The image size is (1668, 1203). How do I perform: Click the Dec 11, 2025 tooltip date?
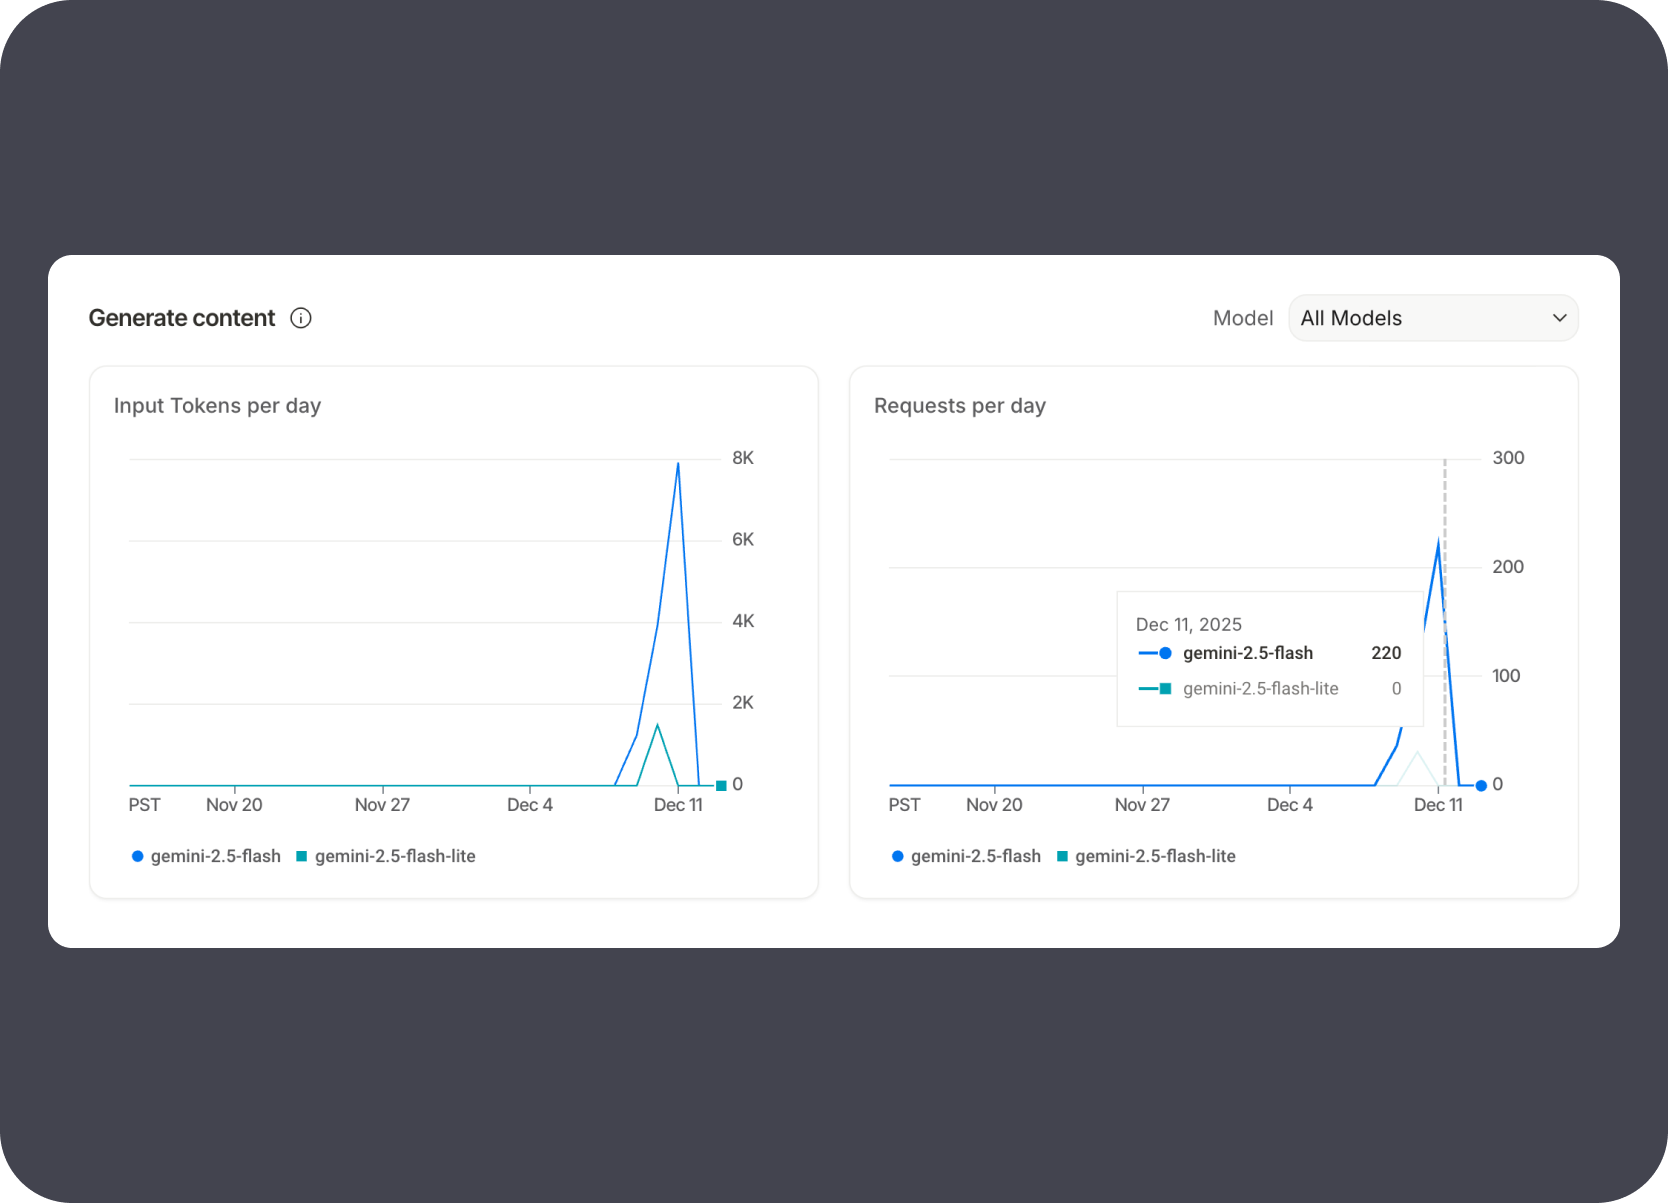tap(1189, 624)
